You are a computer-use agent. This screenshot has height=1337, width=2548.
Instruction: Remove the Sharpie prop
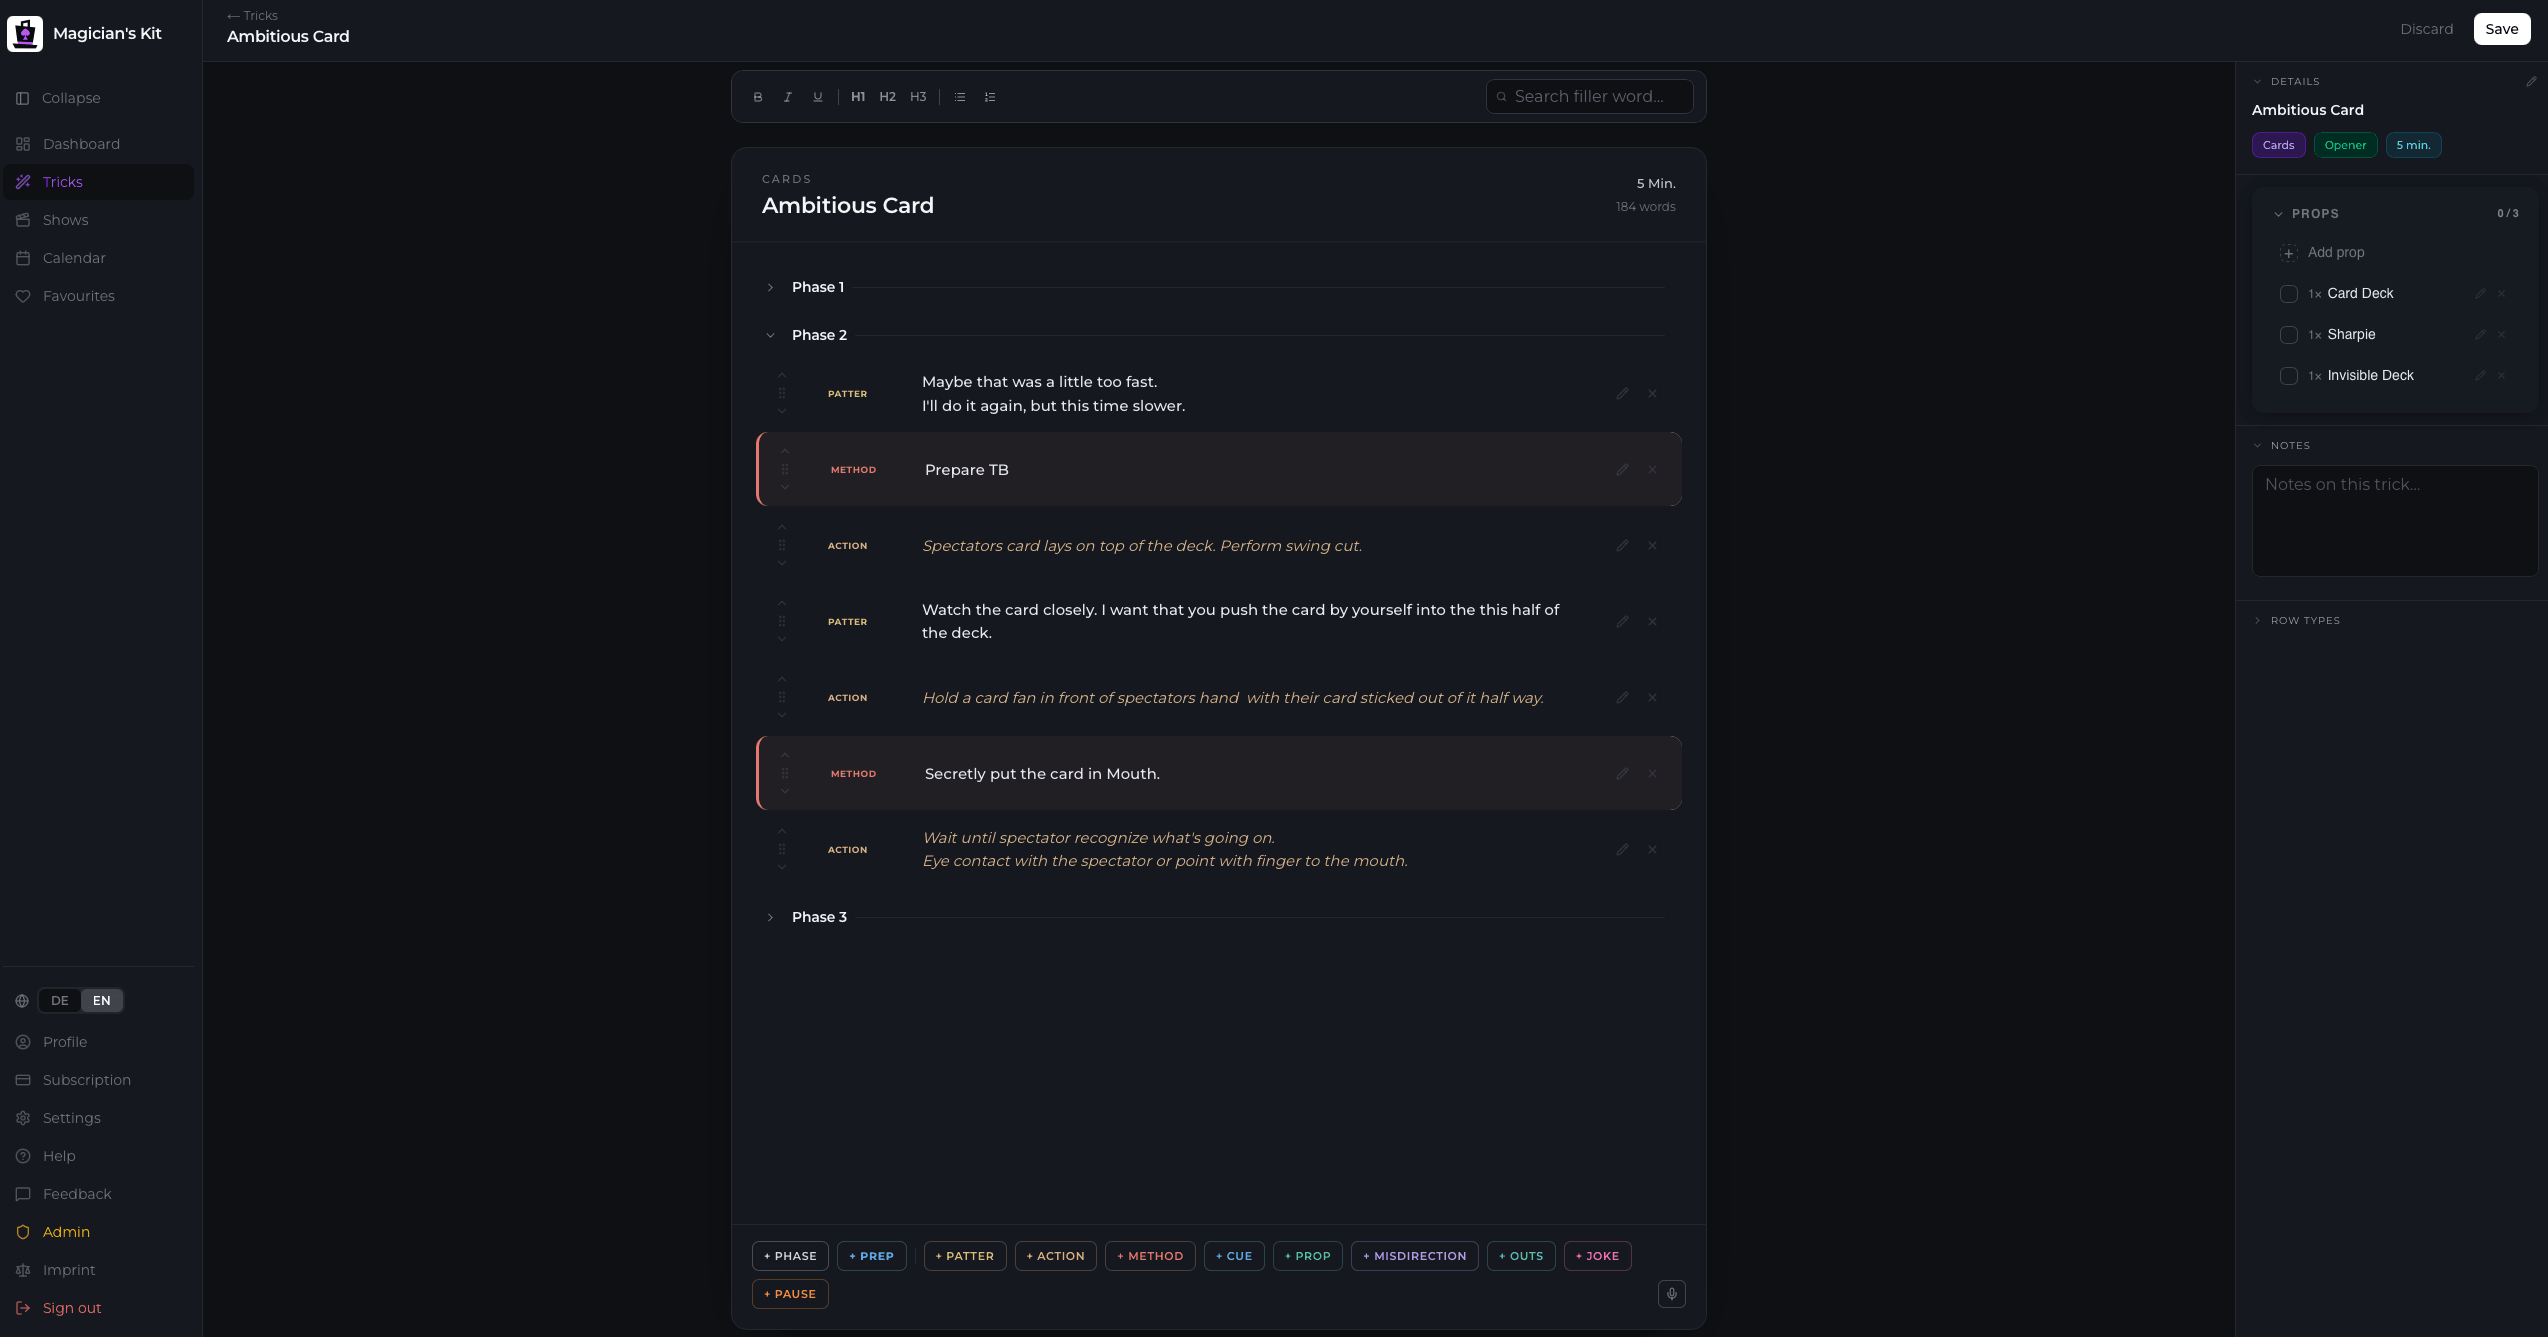pos(2502,335)
